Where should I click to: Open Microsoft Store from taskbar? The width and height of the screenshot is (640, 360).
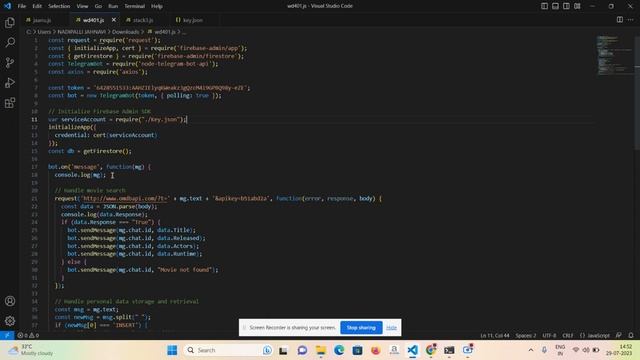[357, 350]
